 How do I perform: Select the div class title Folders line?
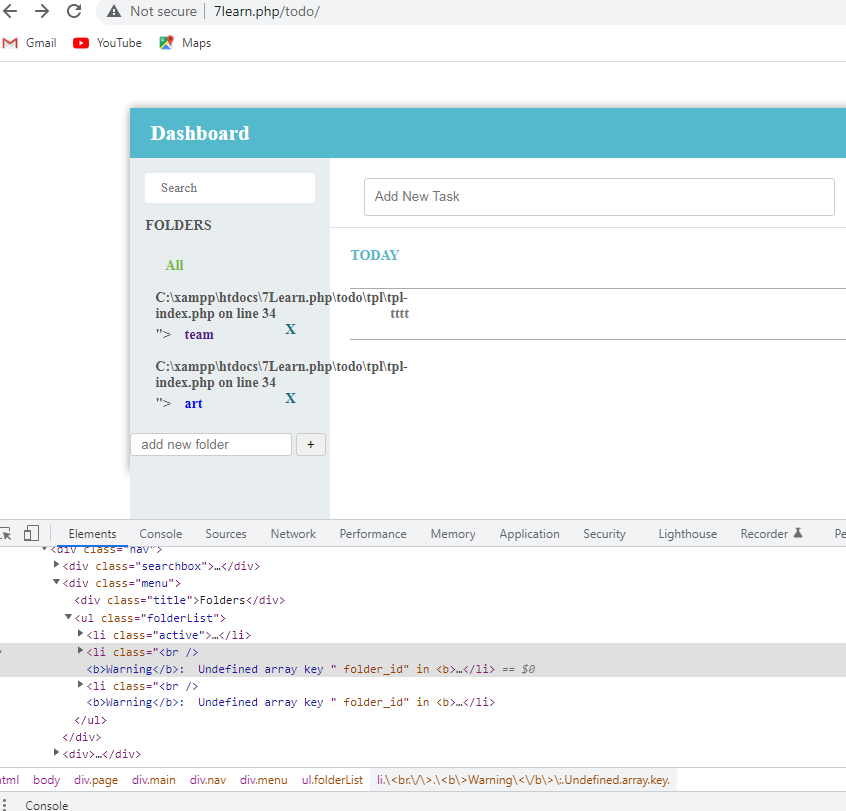click(x=180, y=600)
